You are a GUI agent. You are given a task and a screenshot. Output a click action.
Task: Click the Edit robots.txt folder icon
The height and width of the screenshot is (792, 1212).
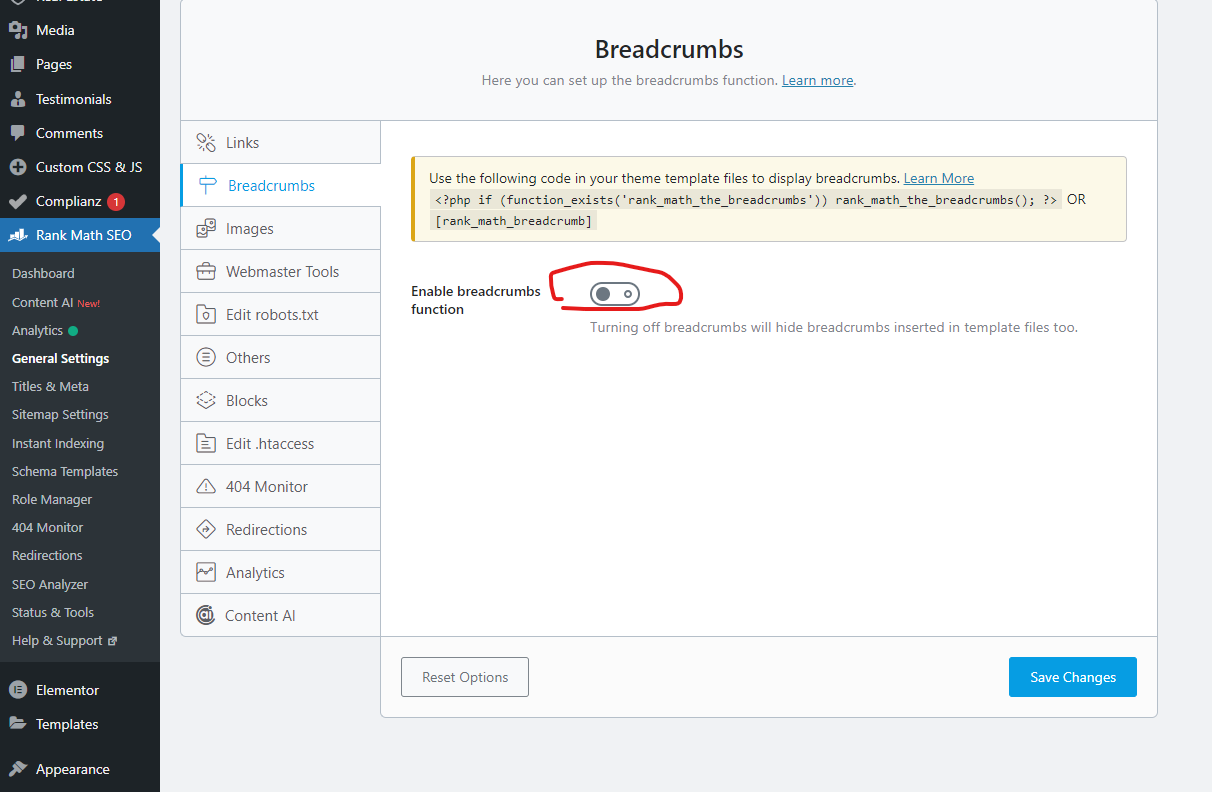(206, 315)
